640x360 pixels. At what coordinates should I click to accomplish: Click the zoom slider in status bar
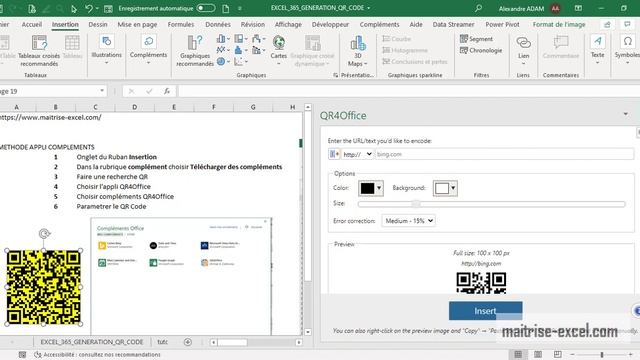pos(602,354)
